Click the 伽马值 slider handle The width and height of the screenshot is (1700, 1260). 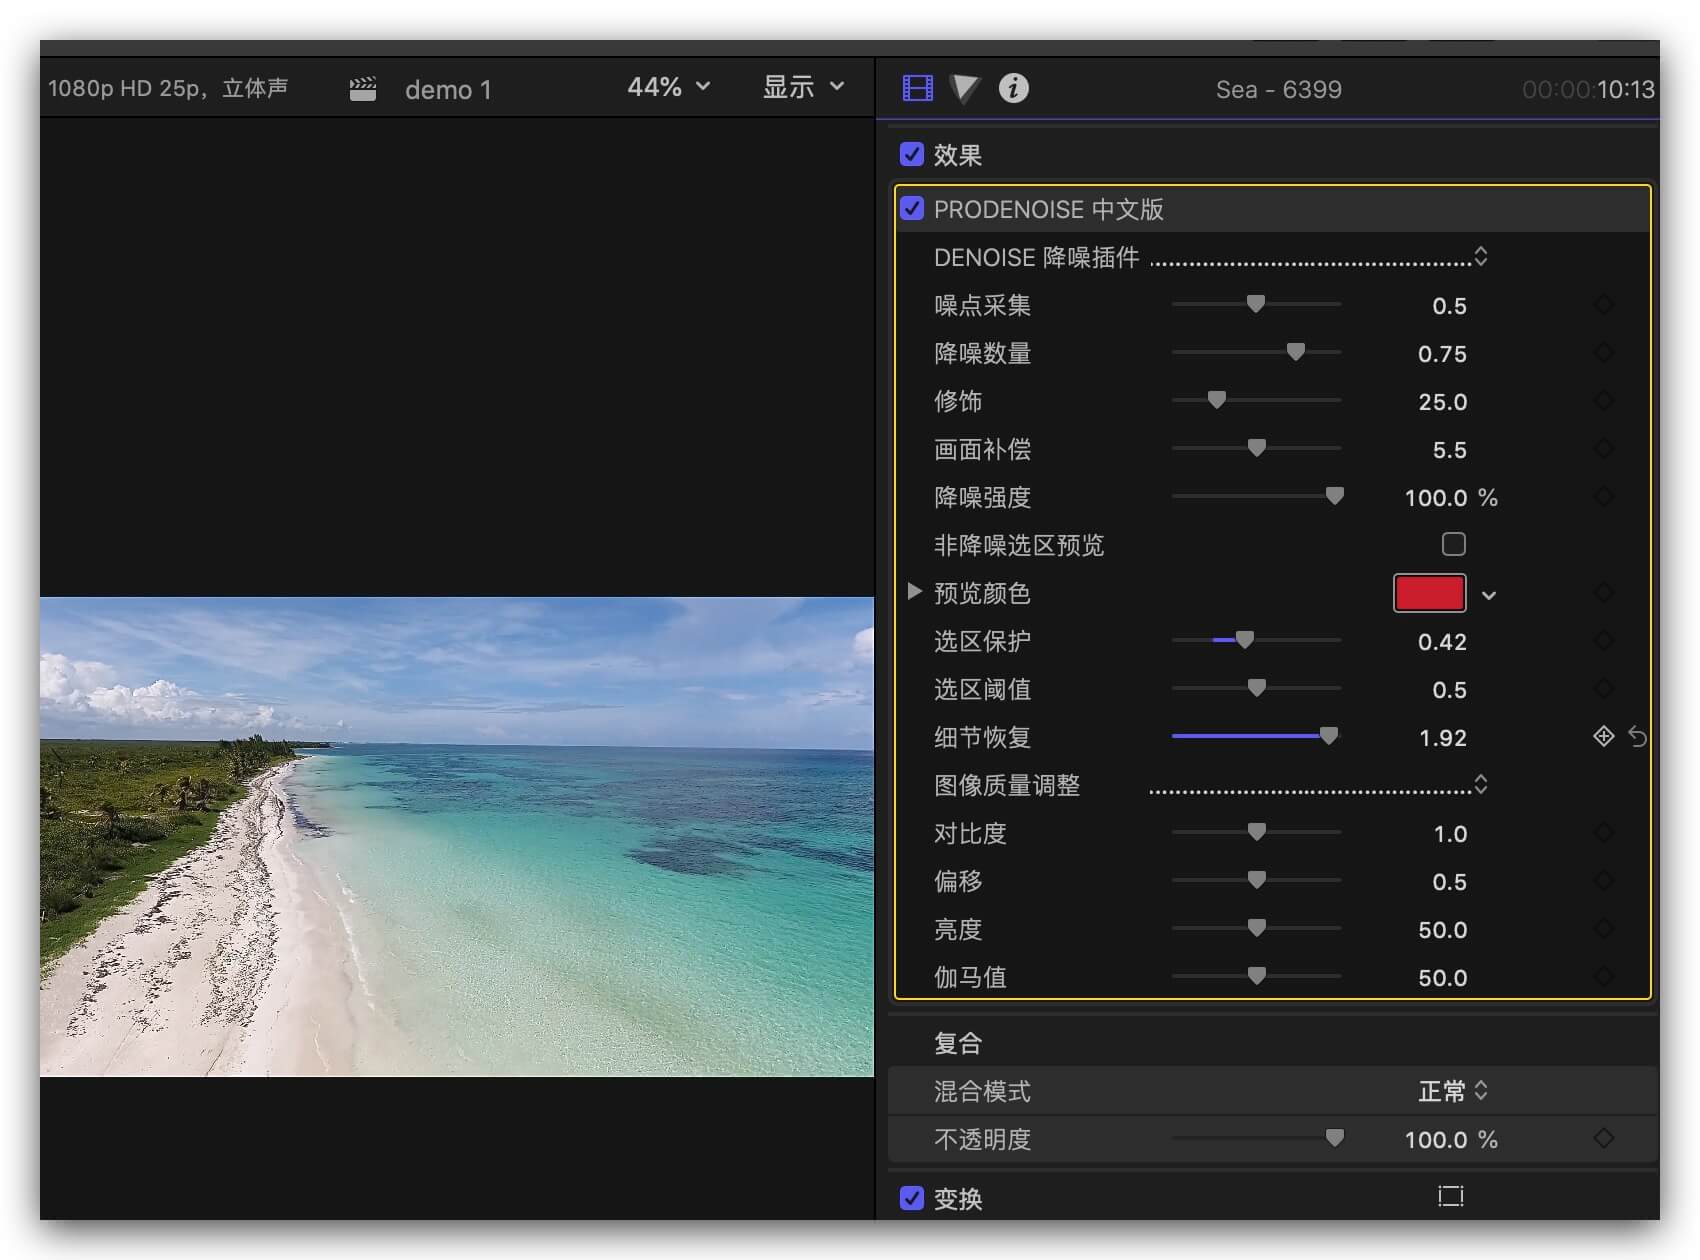pyautogui.click(x=1257, y=976)
